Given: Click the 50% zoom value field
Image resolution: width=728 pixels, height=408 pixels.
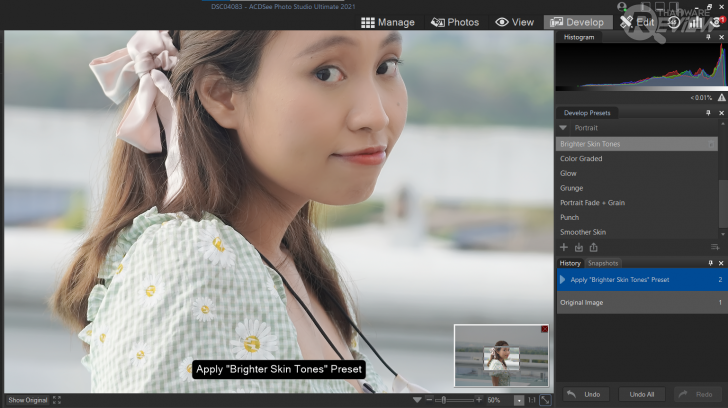Looking at the screenshot, I should point(499,400).
